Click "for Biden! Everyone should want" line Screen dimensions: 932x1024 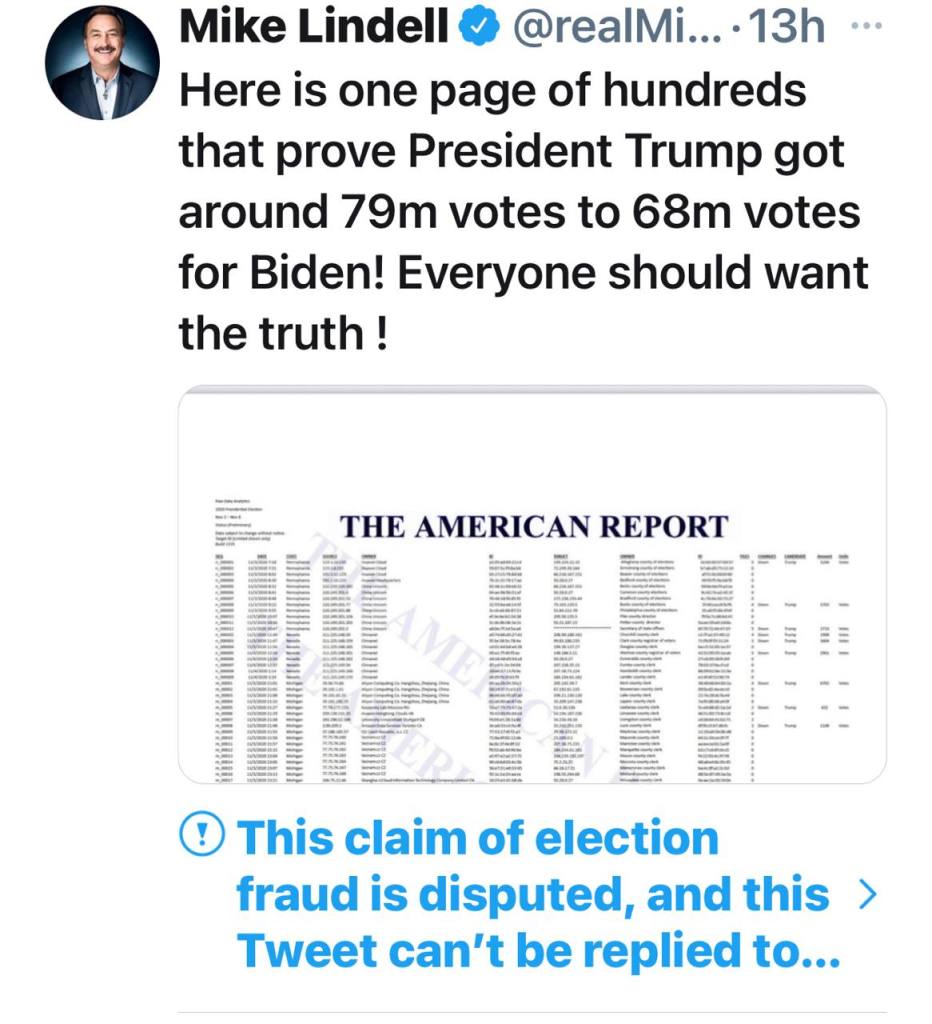524,273
